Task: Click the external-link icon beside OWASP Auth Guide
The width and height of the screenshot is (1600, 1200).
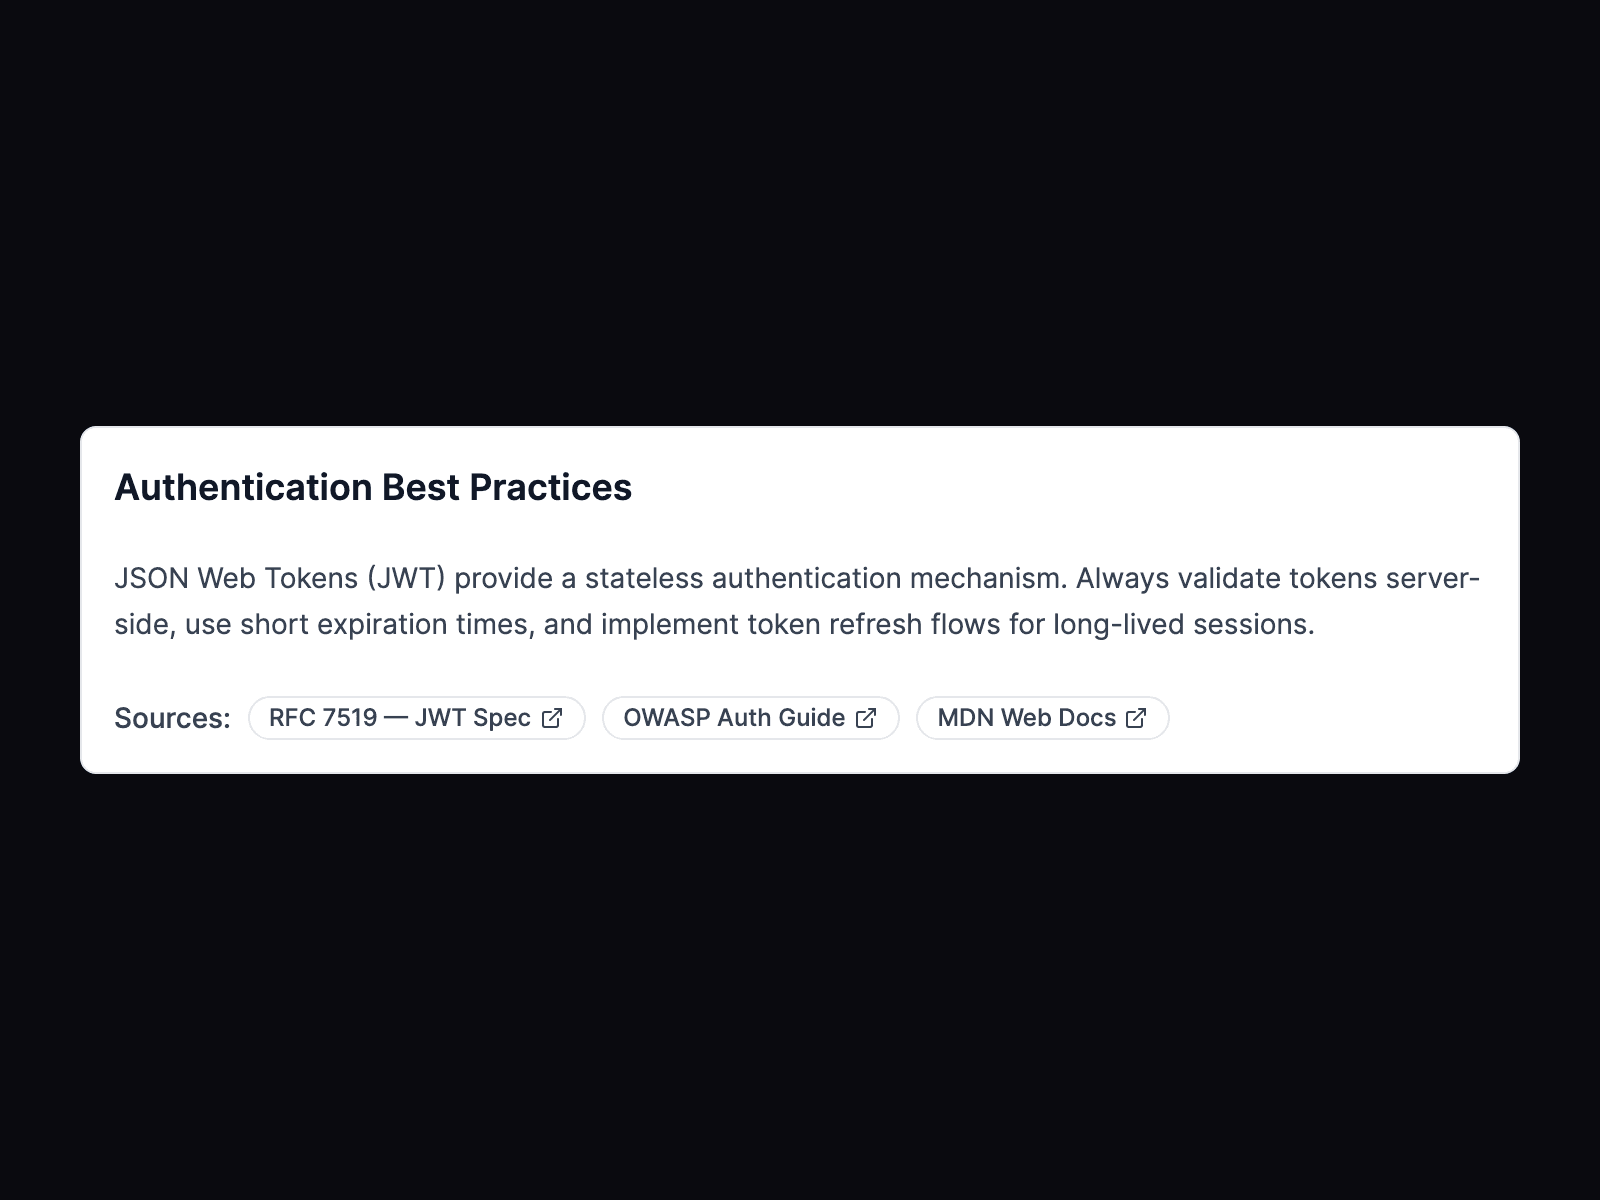Action: point(866,717)
